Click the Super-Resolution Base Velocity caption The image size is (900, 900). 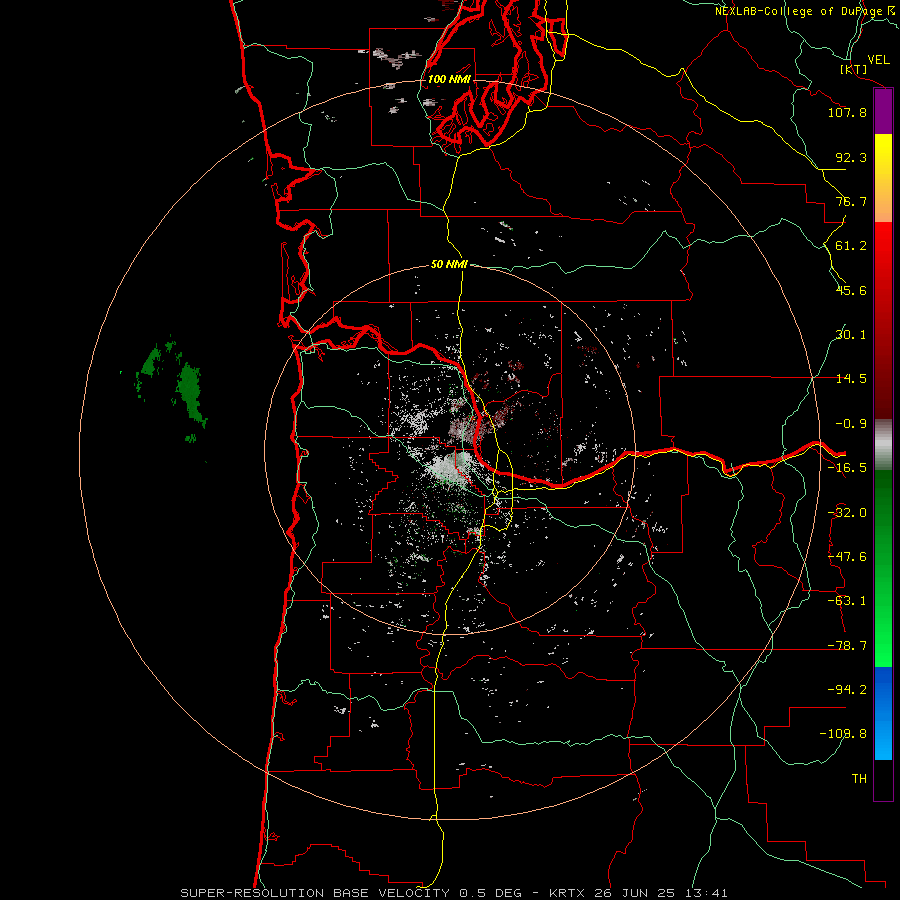point(453,893)
